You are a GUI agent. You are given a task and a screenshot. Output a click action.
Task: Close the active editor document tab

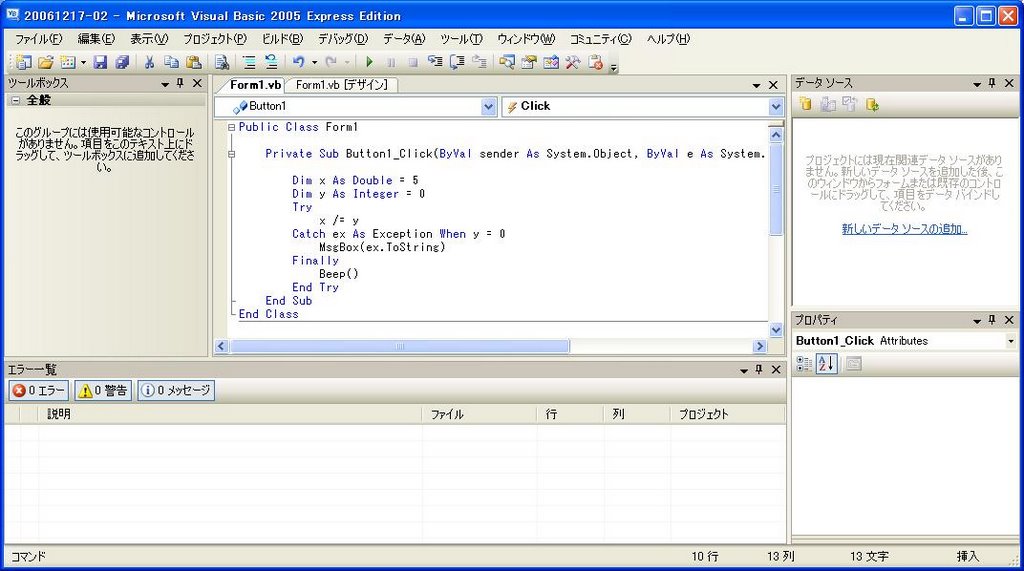773,85
